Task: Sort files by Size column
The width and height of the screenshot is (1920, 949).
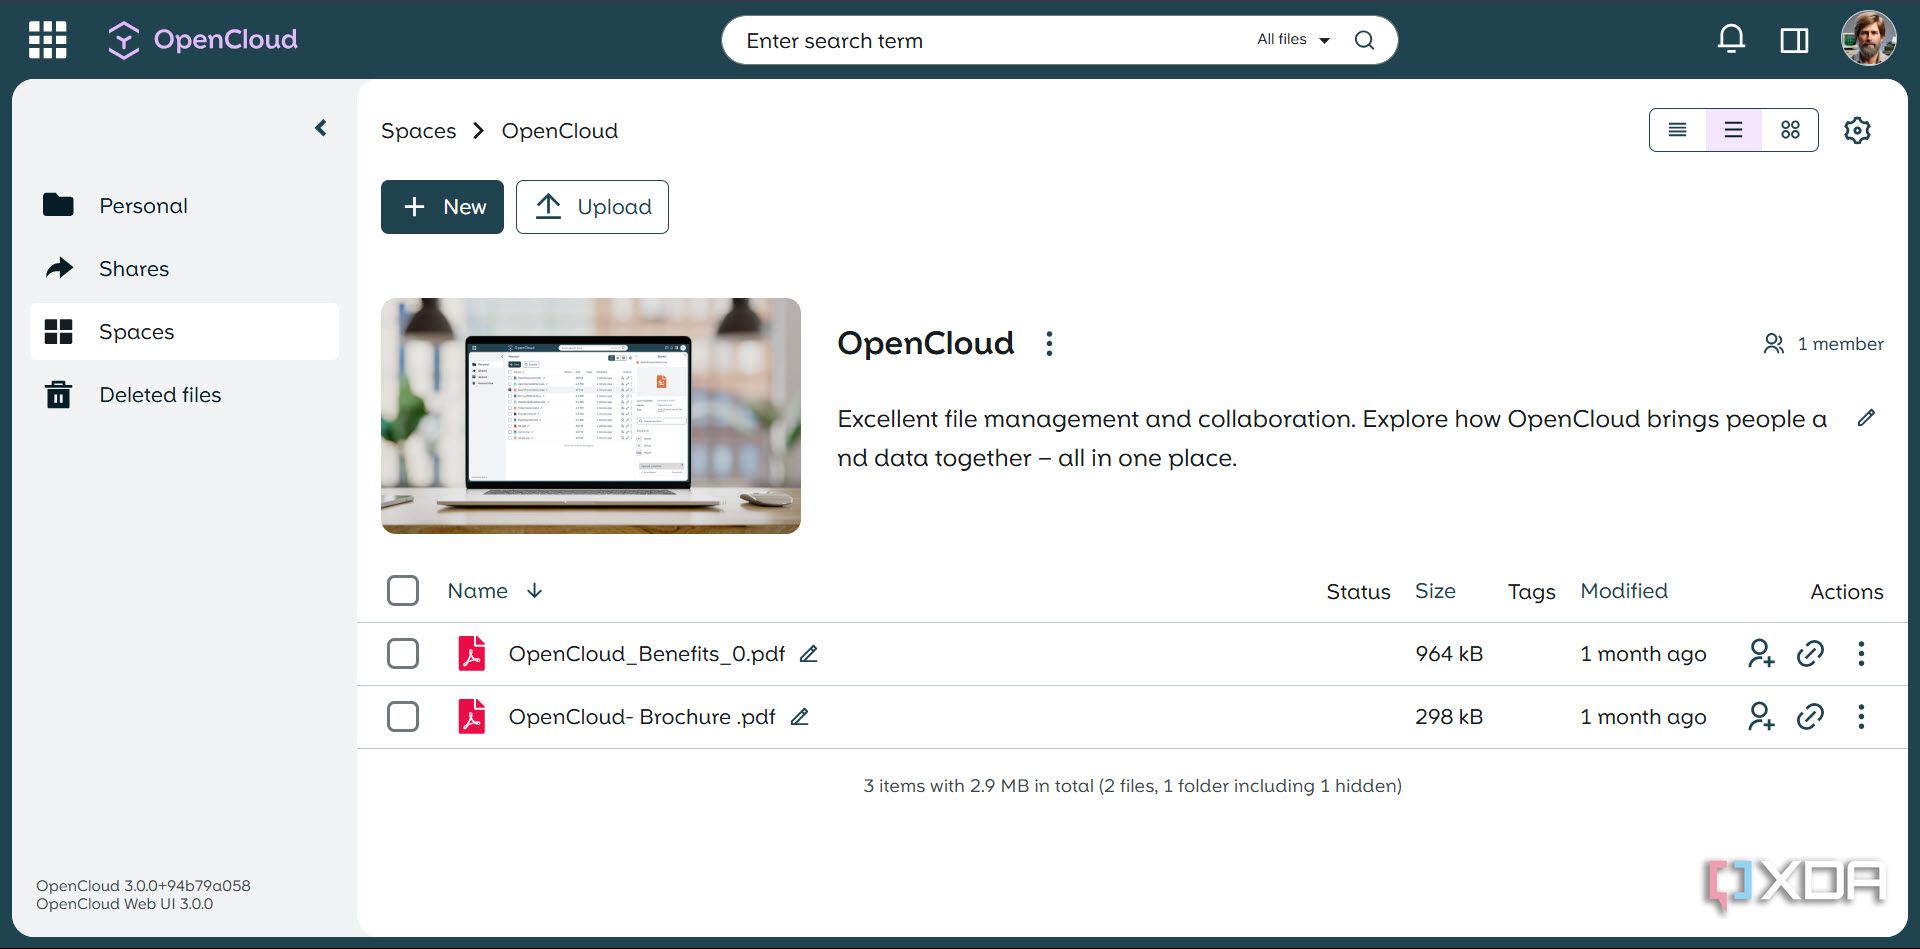Action: [1435, 591]
